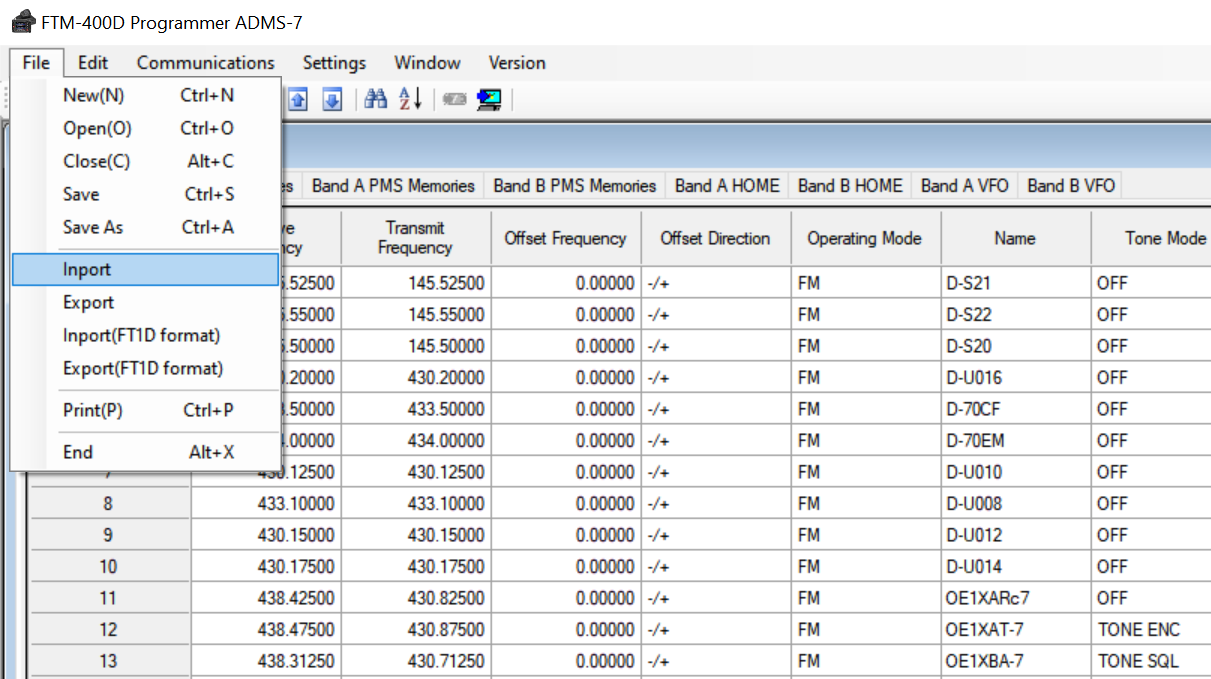This screenshot has width=1211, height=679.
Task: Click the name cell D-U016
Action: [1015, 378]
